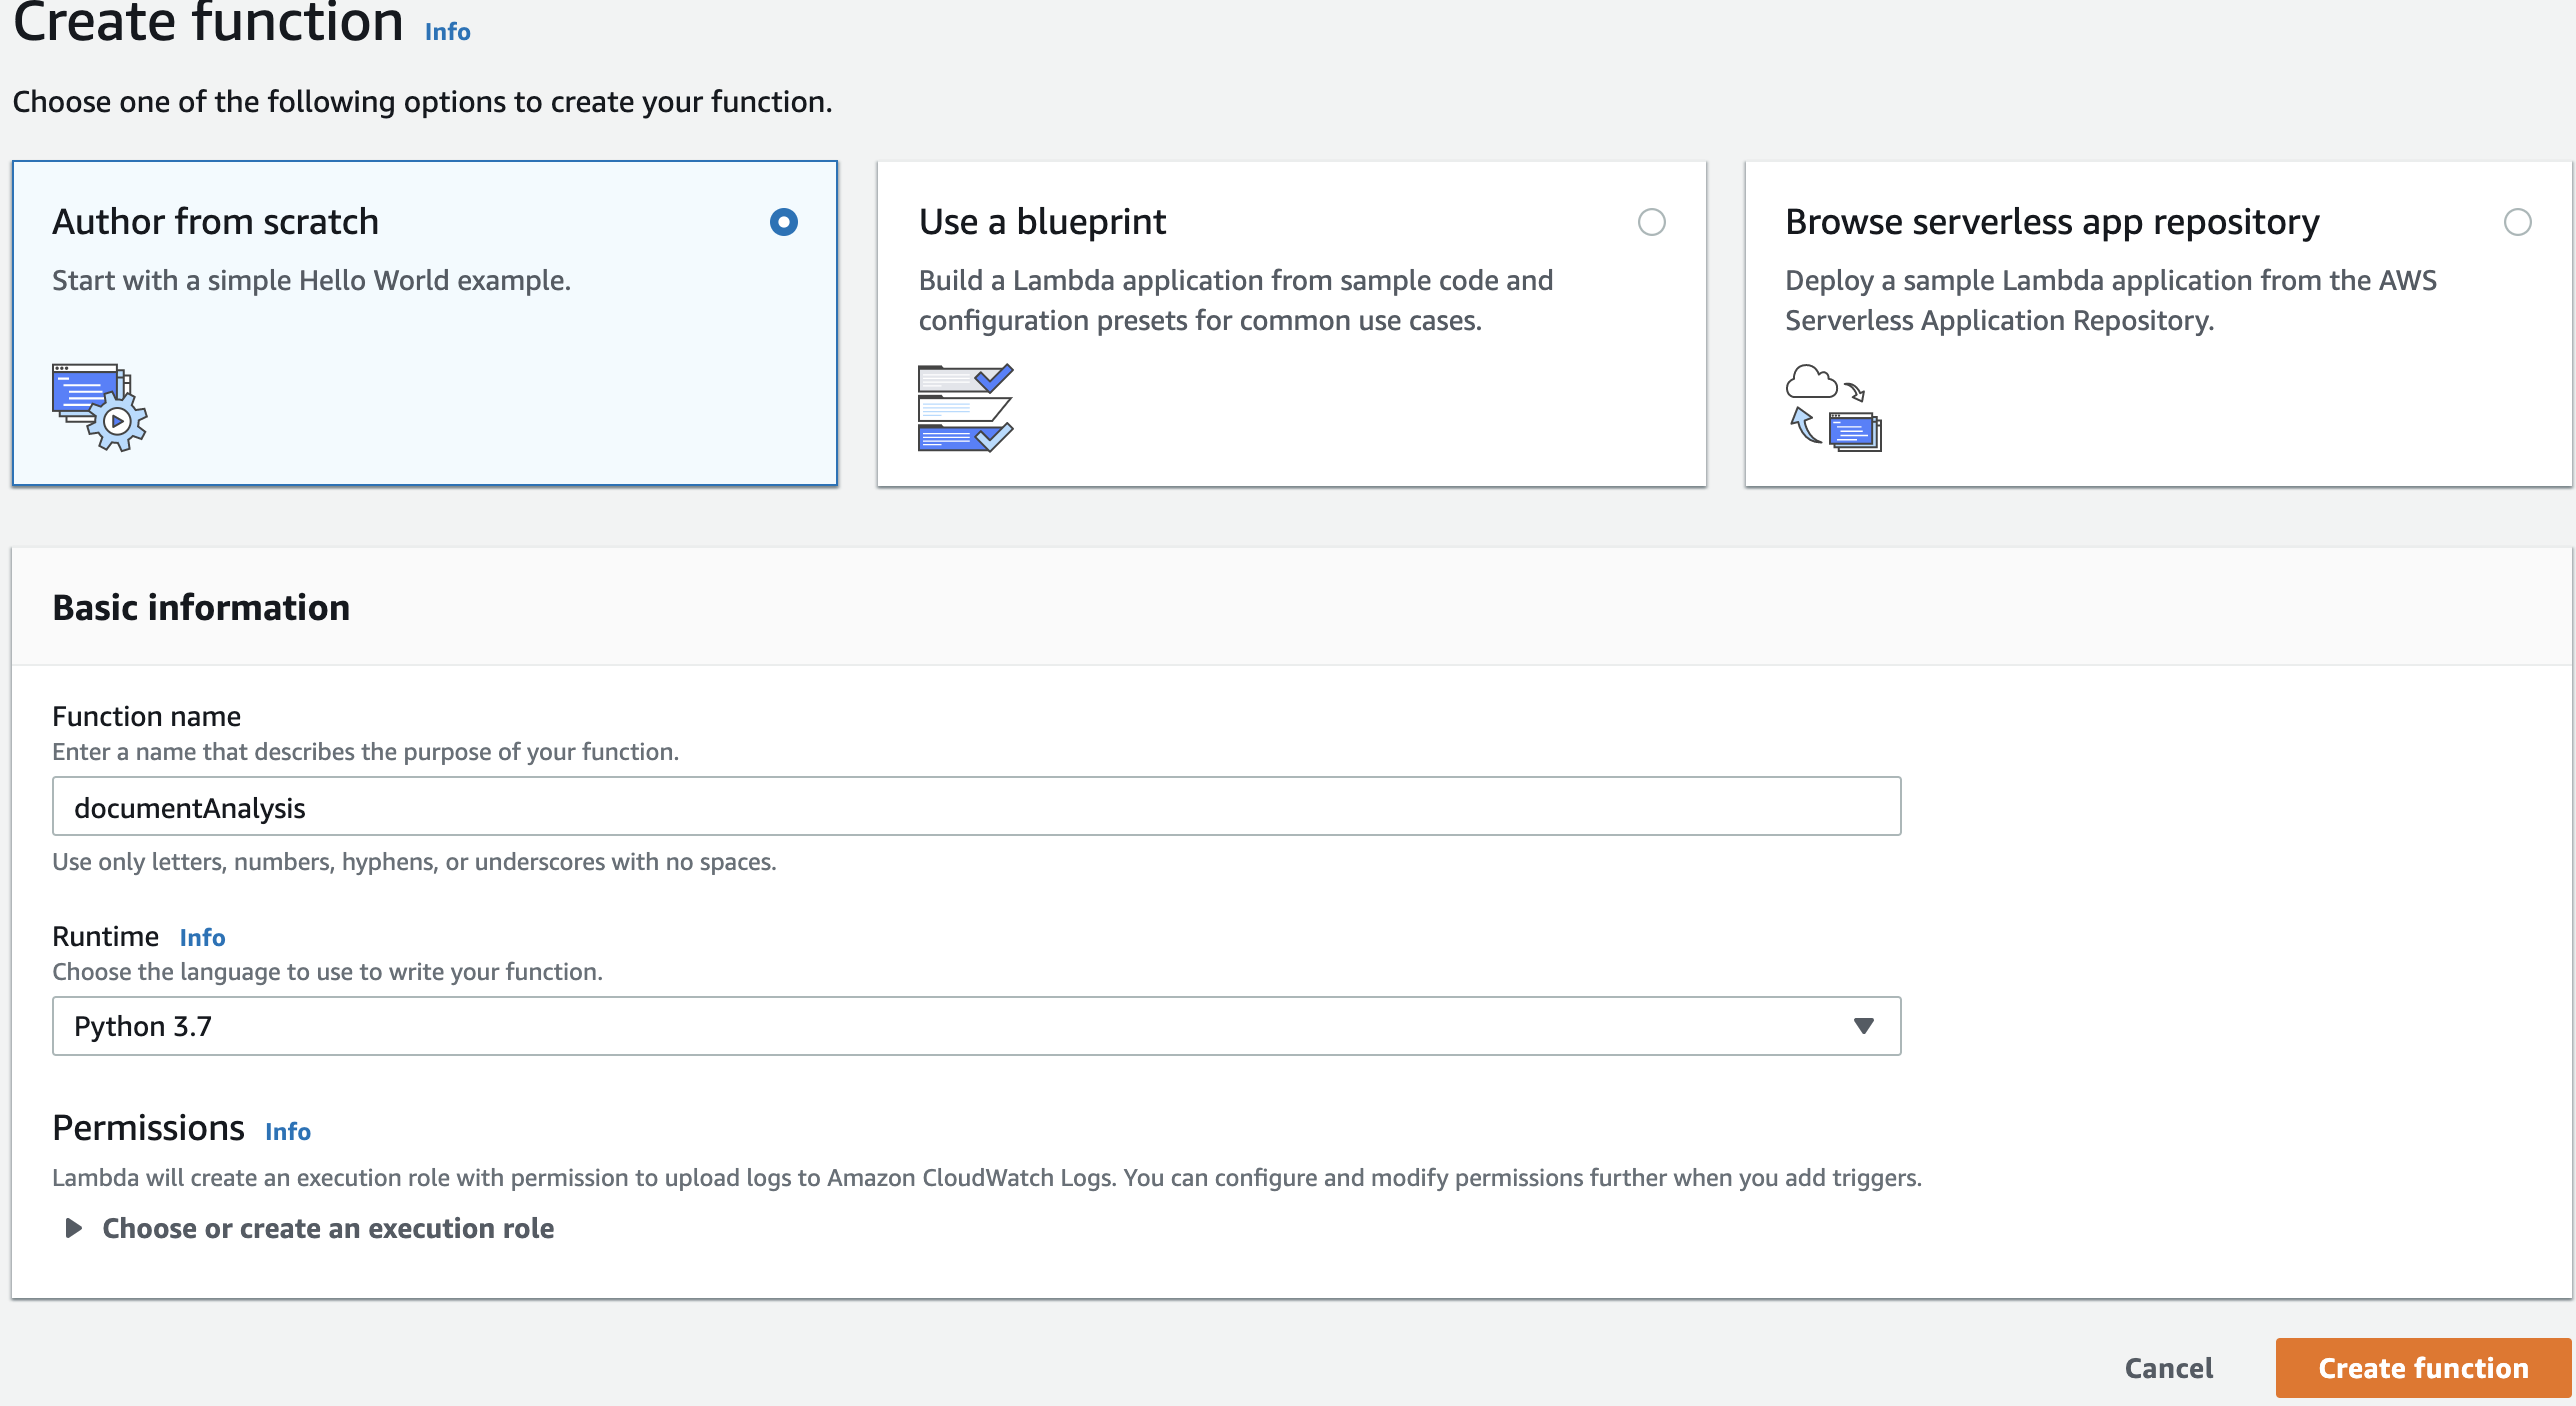The height and width of the screenshot is (1406, 2576).
Task: Select the Use a blueprint radio button
Action: pos(1652,222)
